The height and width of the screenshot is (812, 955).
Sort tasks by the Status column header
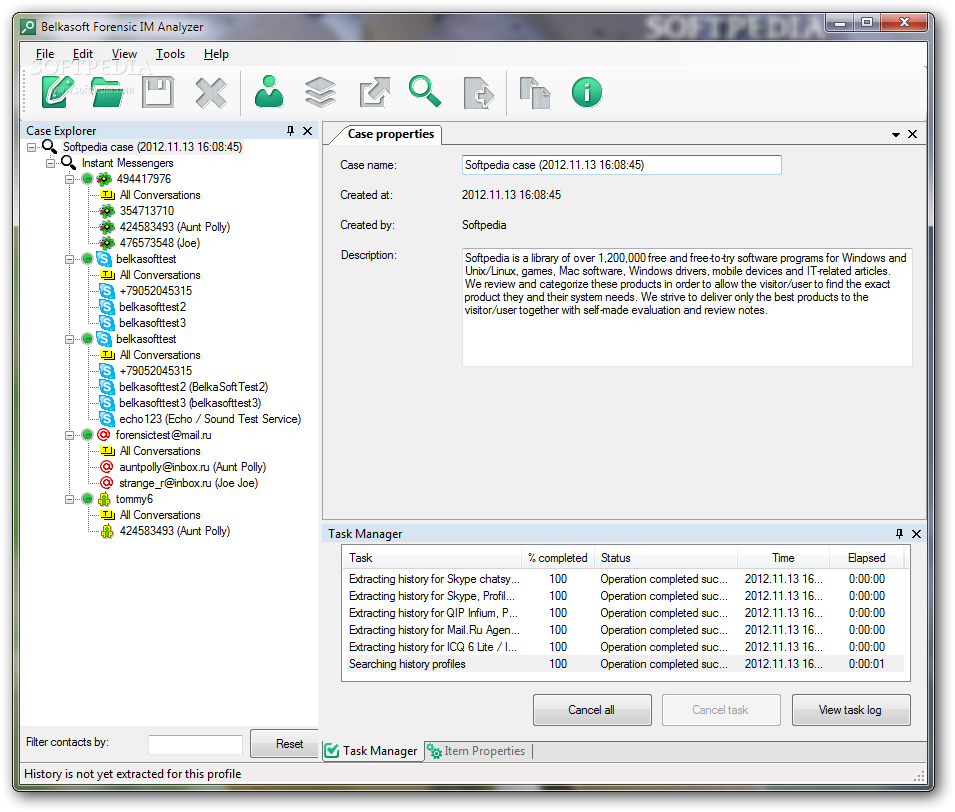[x=666, y=558]
